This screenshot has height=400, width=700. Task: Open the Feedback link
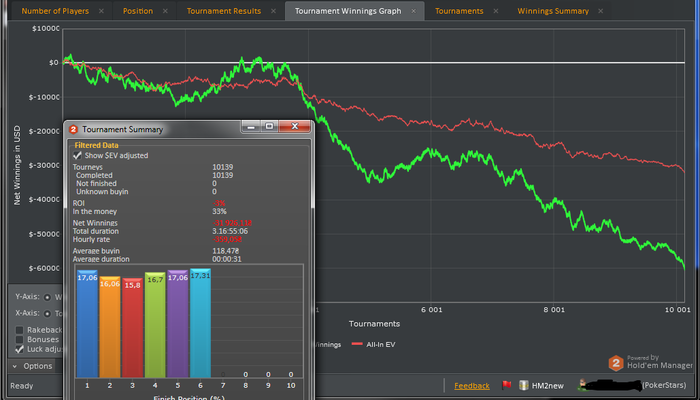tap(472, 386)
